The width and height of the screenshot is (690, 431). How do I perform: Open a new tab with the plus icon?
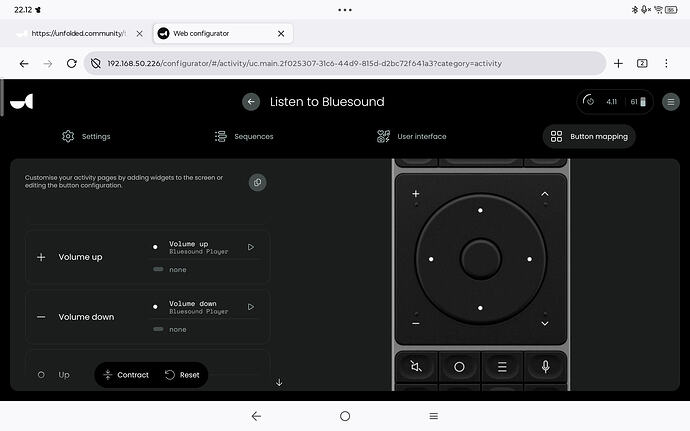point(618,63)
